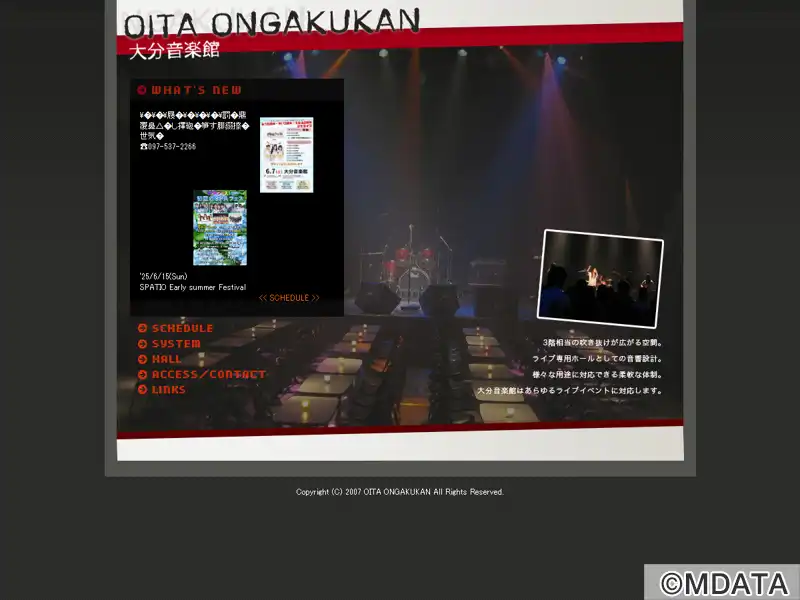This screenshot has width=800, height=600.
Task: Click the arrow bullet icon beside LINKS
Action: [142, 390]
